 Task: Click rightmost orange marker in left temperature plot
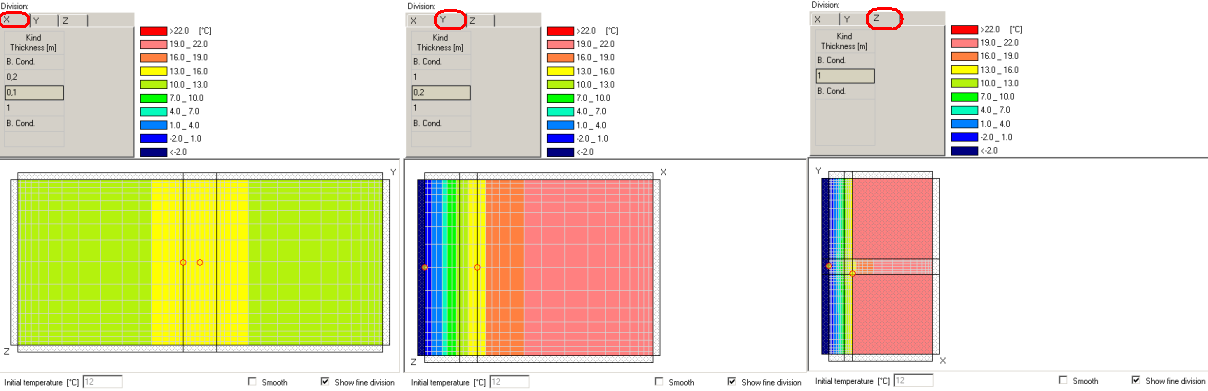tap(200, 262)
